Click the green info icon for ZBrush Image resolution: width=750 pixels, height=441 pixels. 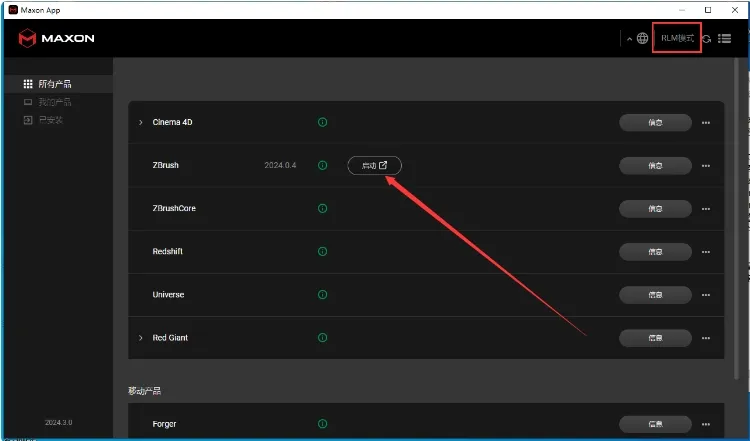point(322,165)
